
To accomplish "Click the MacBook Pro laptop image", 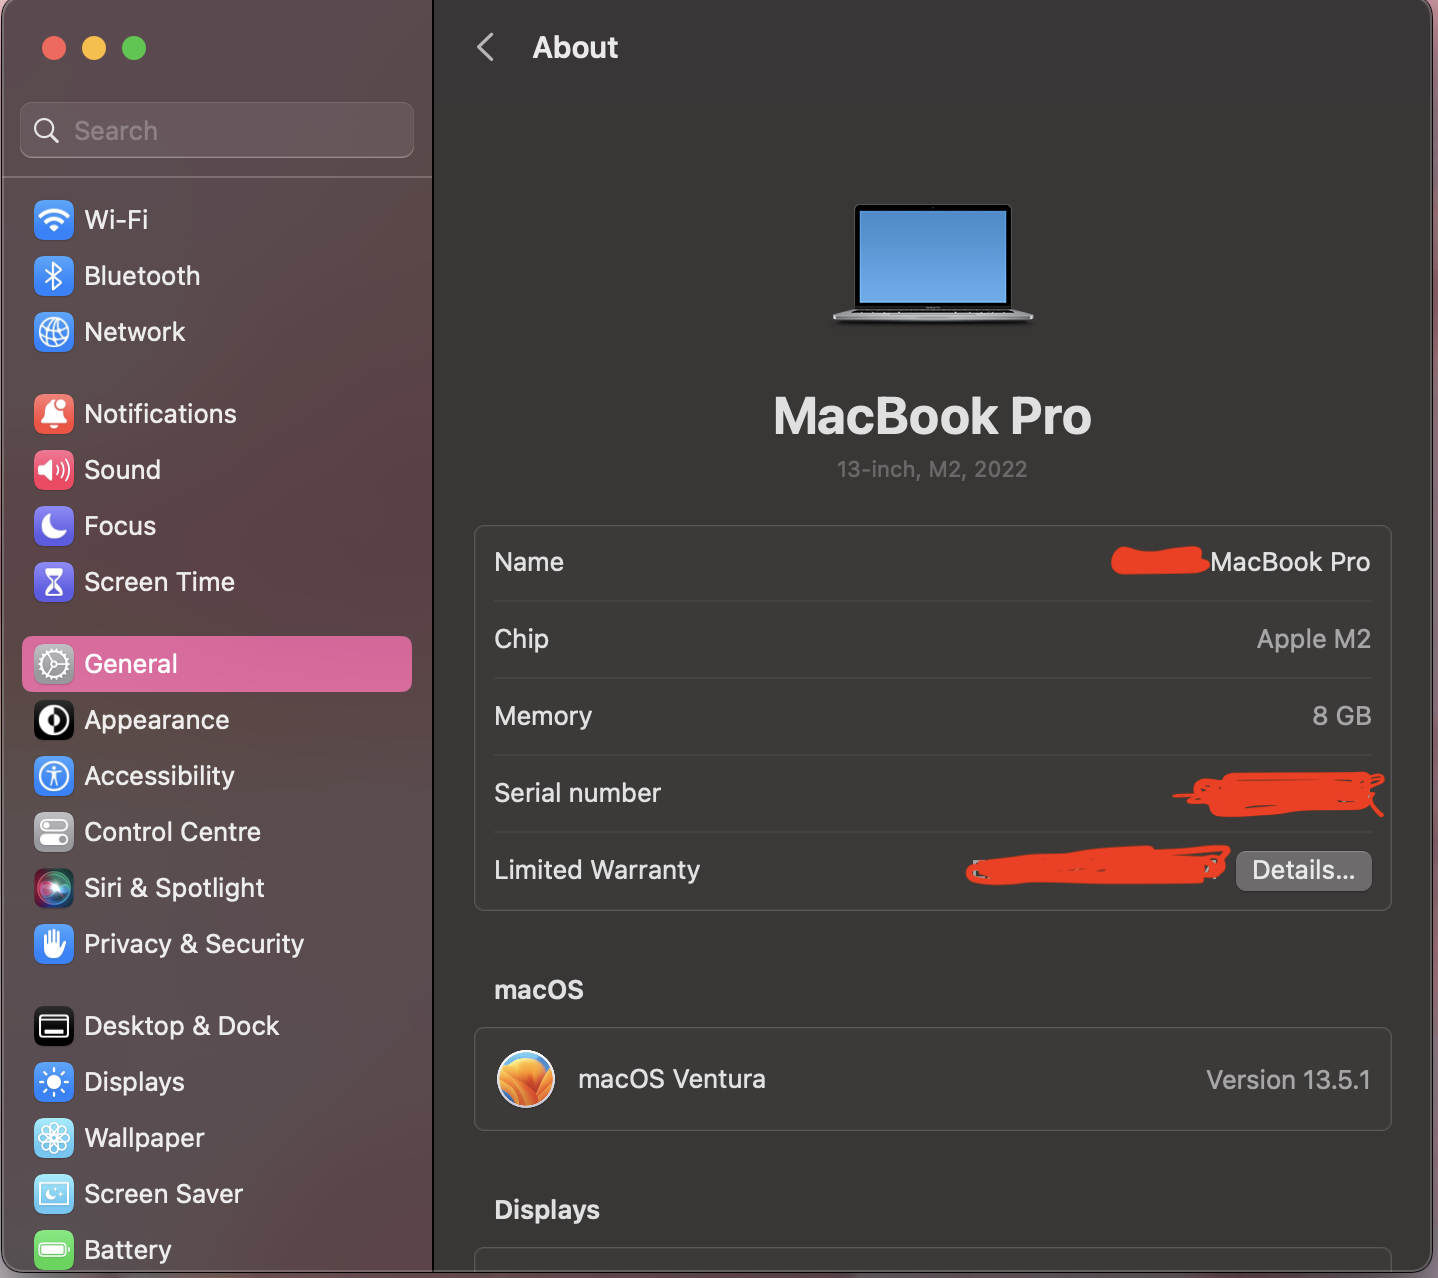I will coord(933,264).
